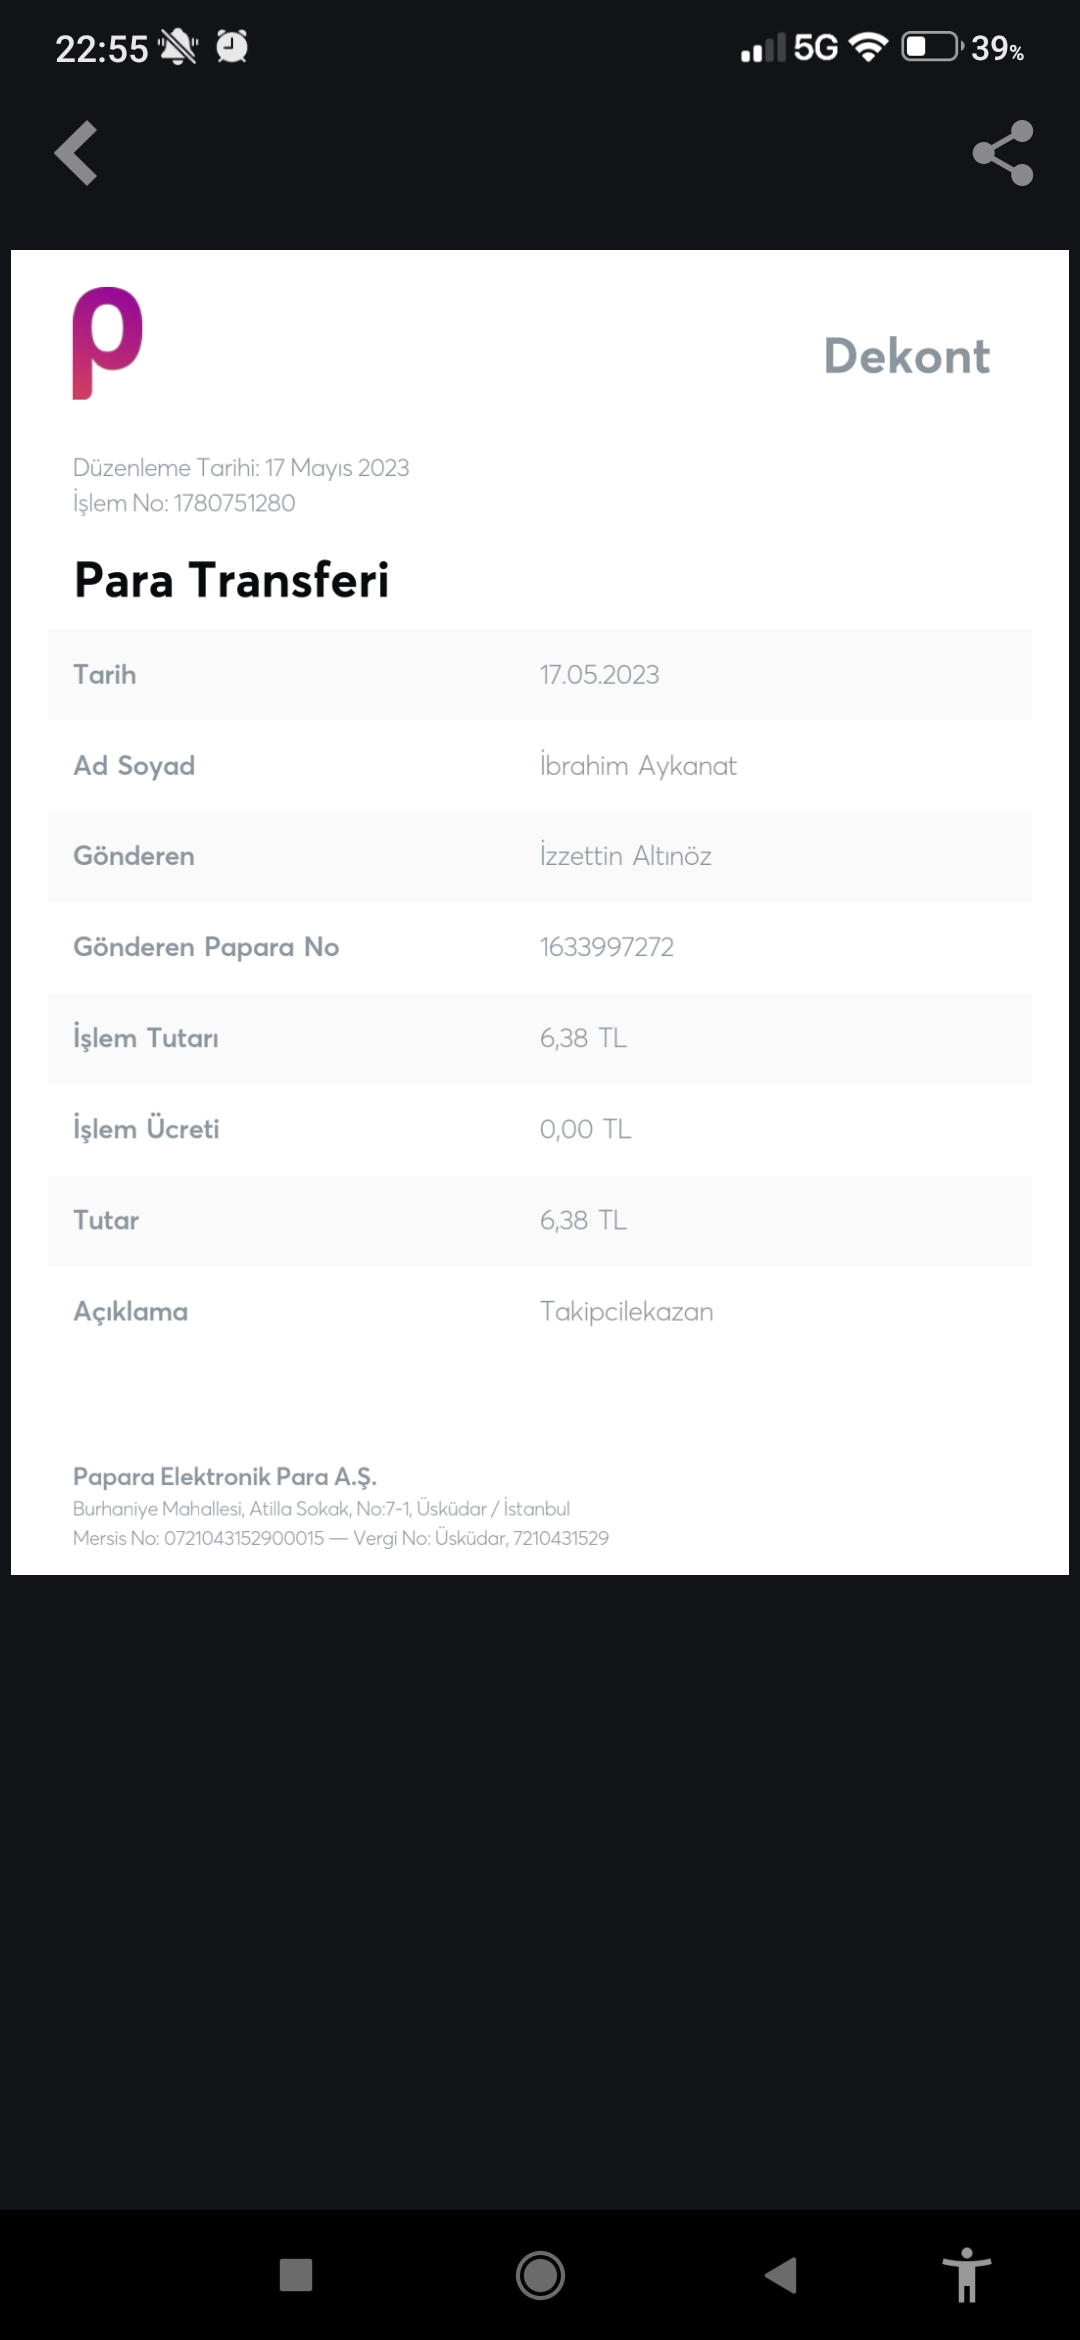Select İşlem No 1780751280 text
This screenshot has height=2340, width=1080.
click(184, 503)
